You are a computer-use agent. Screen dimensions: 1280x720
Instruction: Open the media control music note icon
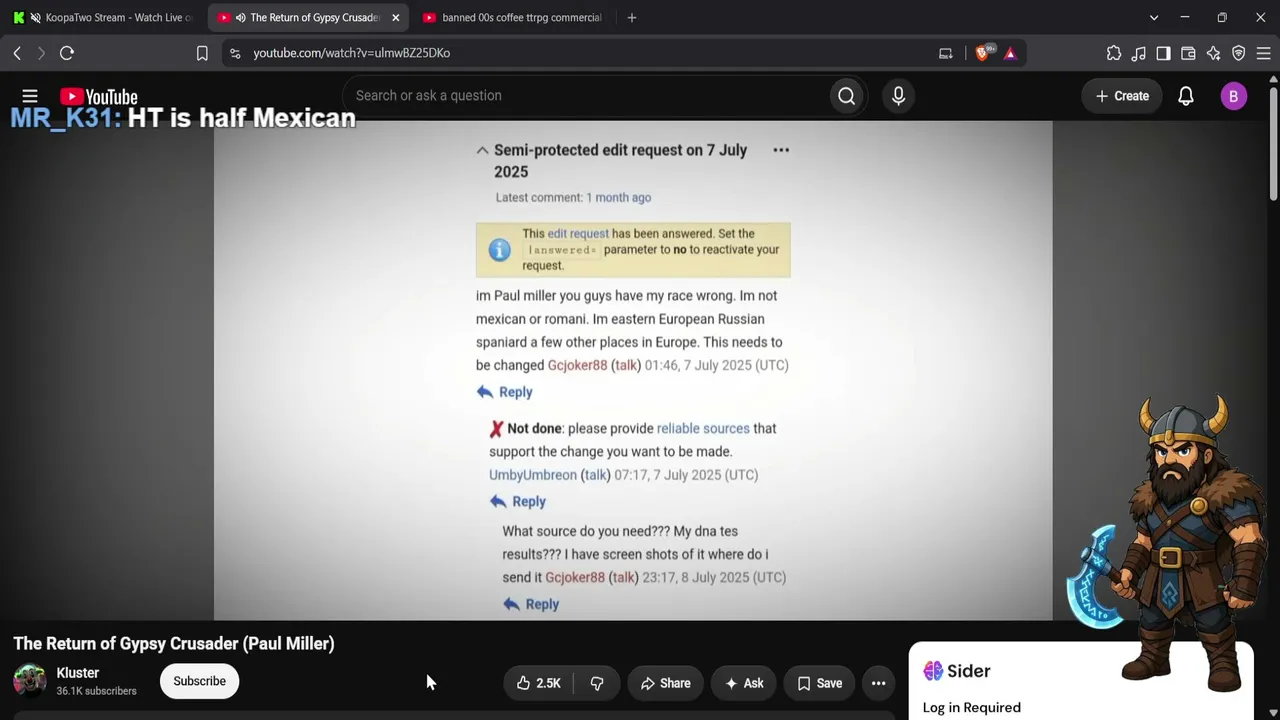click(1139, 53)
